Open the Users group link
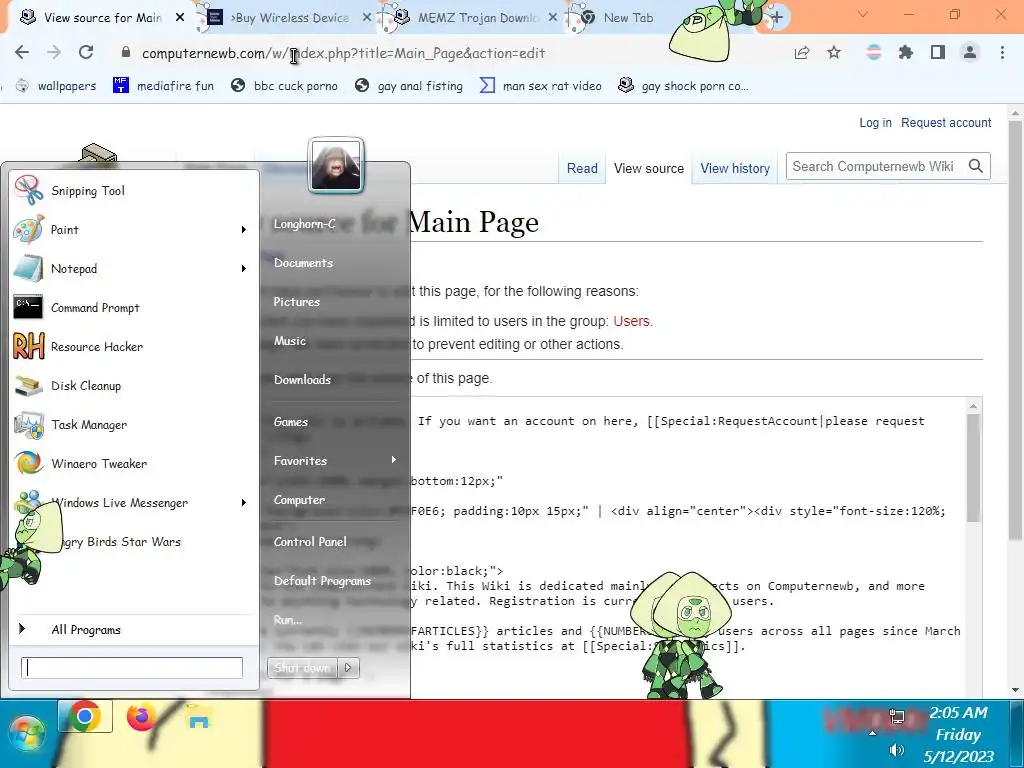This screenshot has height=768, width=1024. pyautogui.click(x=632, y=321)
